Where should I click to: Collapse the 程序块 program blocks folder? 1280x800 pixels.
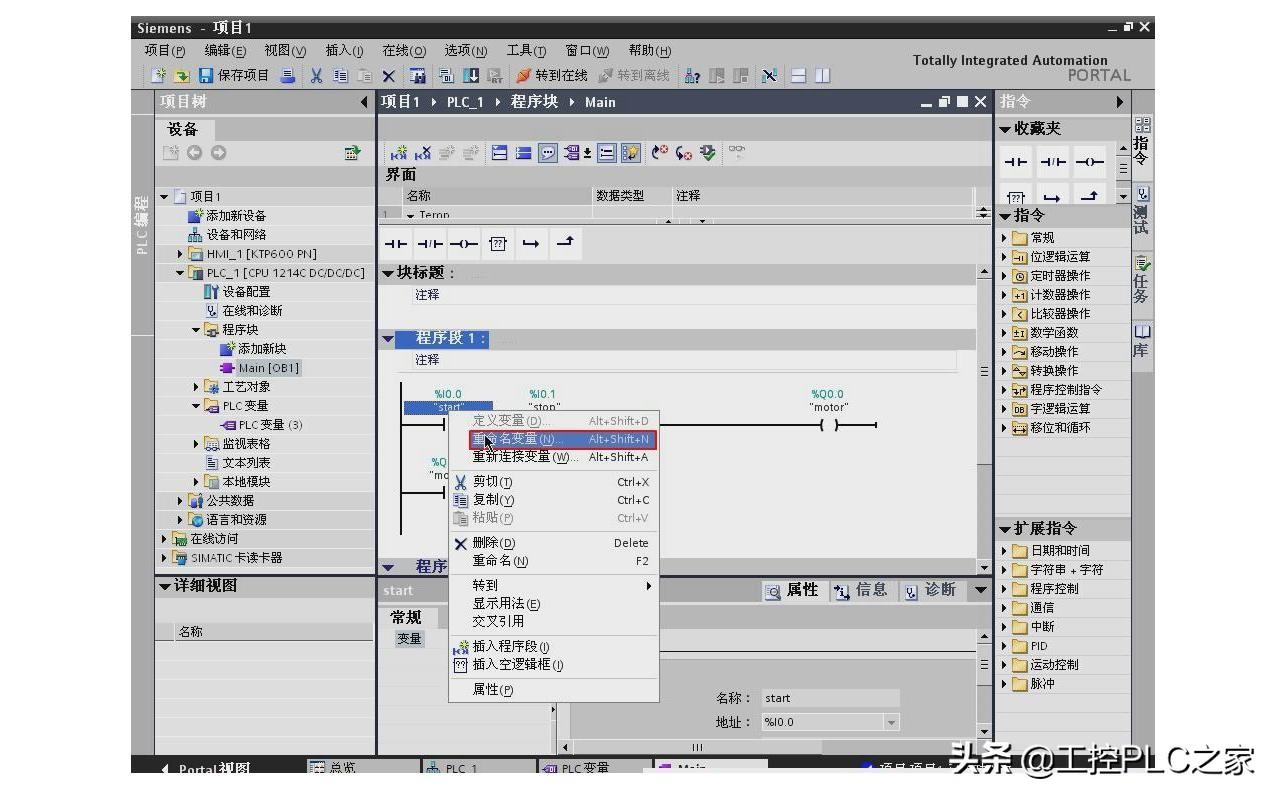pos(196,330)
